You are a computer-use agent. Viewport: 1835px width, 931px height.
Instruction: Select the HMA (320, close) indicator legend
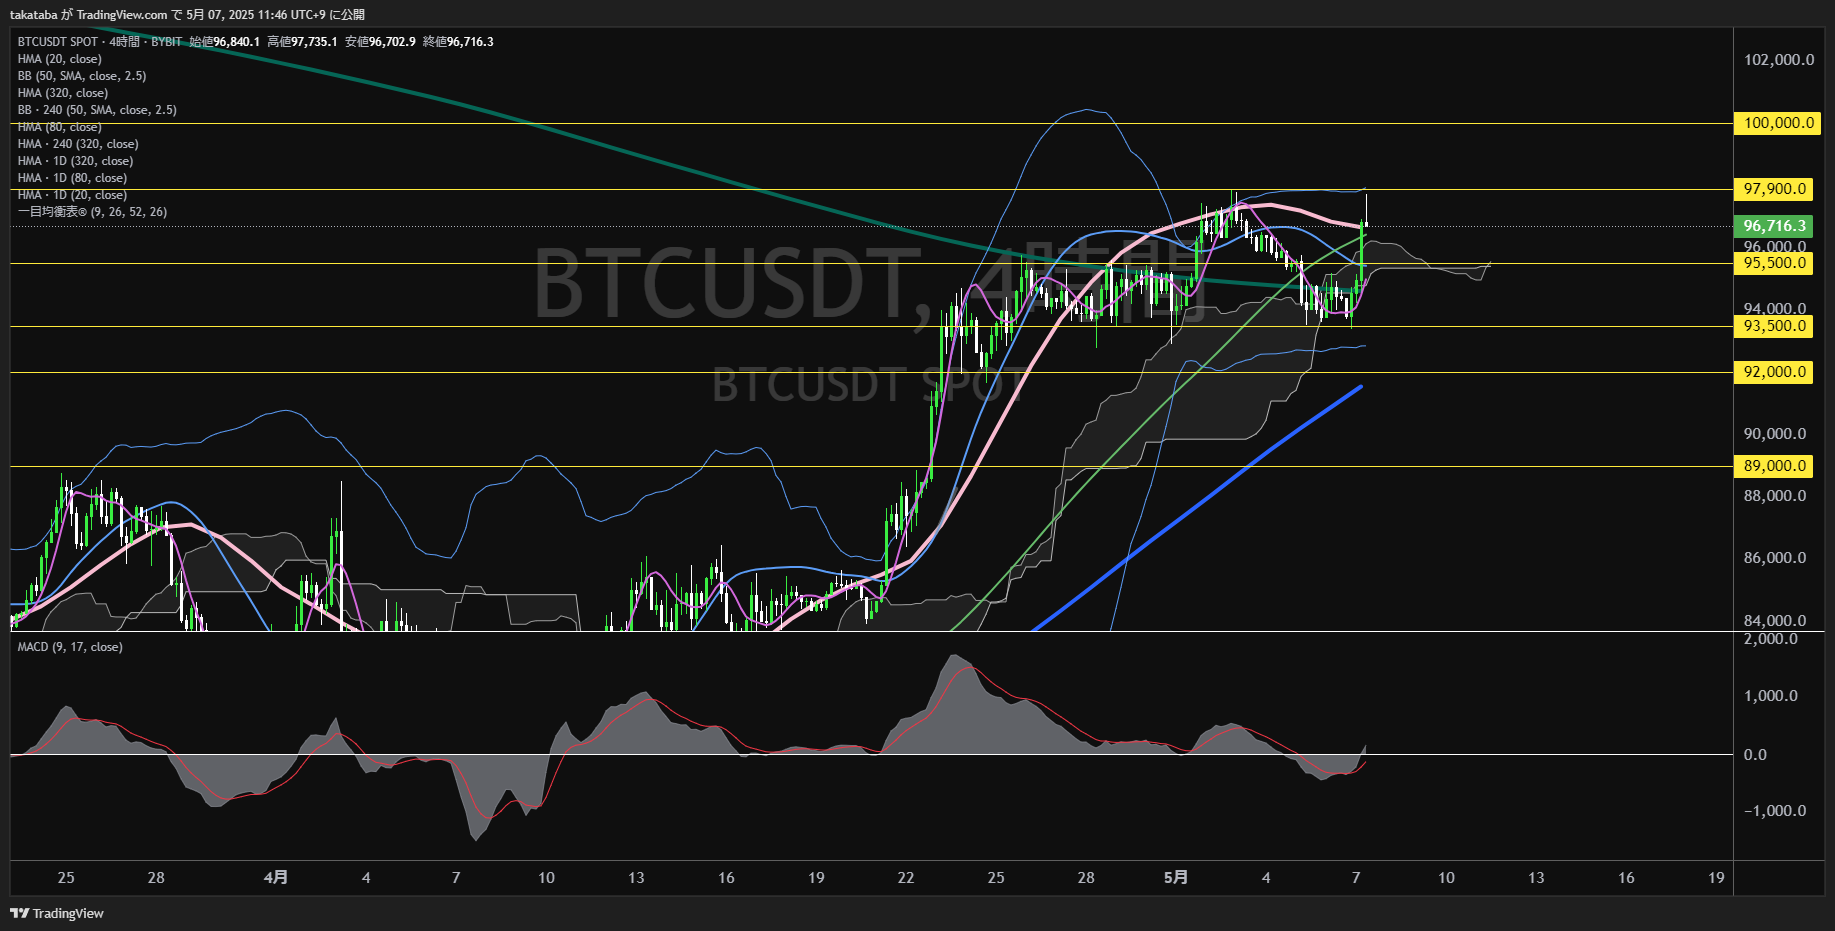pyautogui.click(x=63, y=93)
